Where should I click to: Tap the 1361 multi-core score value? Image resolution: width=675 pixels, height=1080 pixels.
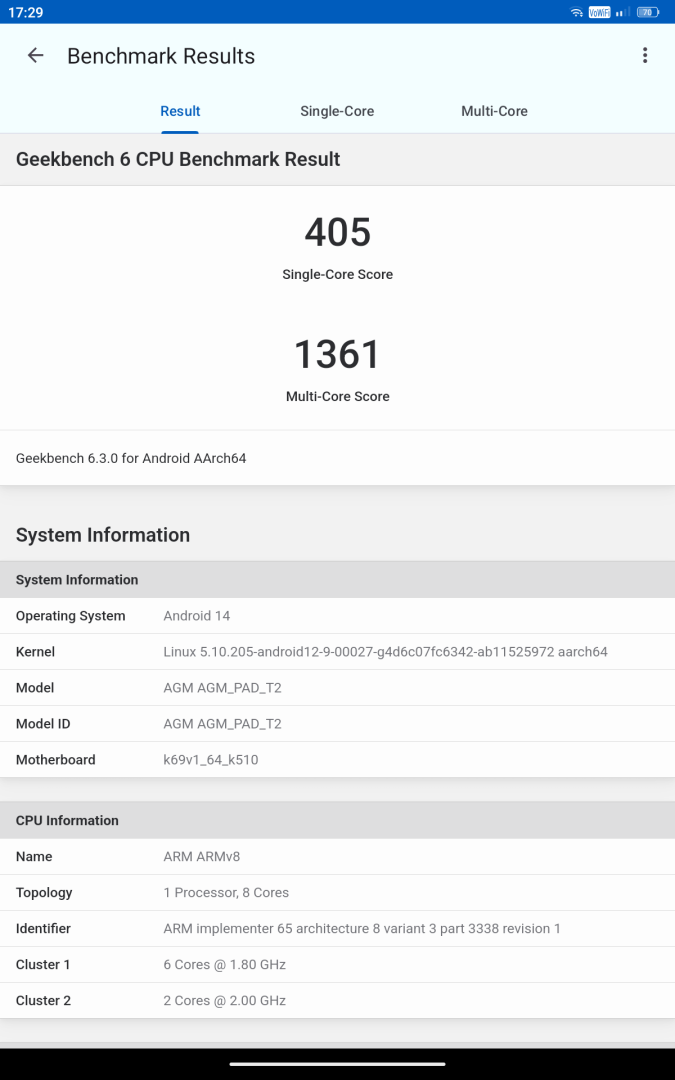(x=338, y=354)
